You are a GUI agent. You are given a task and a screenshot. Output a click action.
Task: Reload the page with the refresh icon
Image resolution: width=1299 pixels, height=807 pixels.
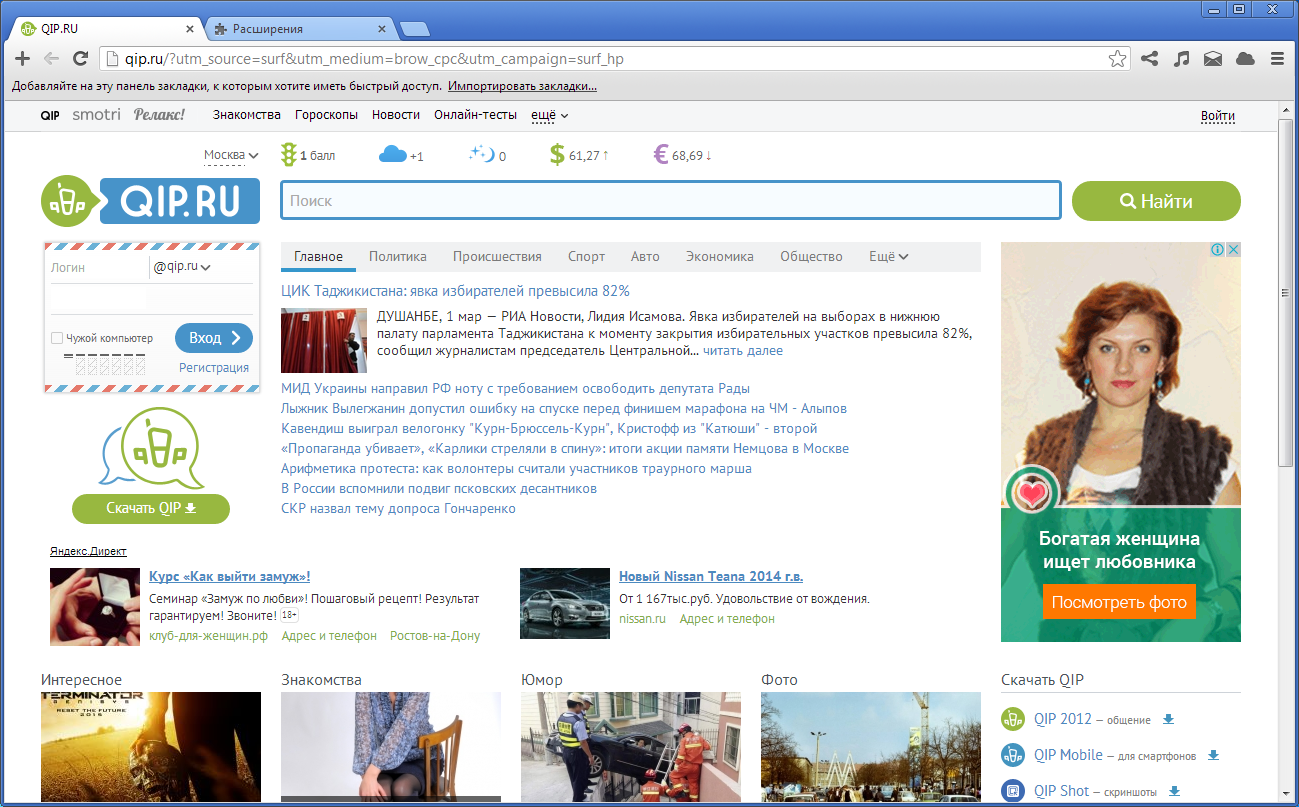tap(81, 59)
